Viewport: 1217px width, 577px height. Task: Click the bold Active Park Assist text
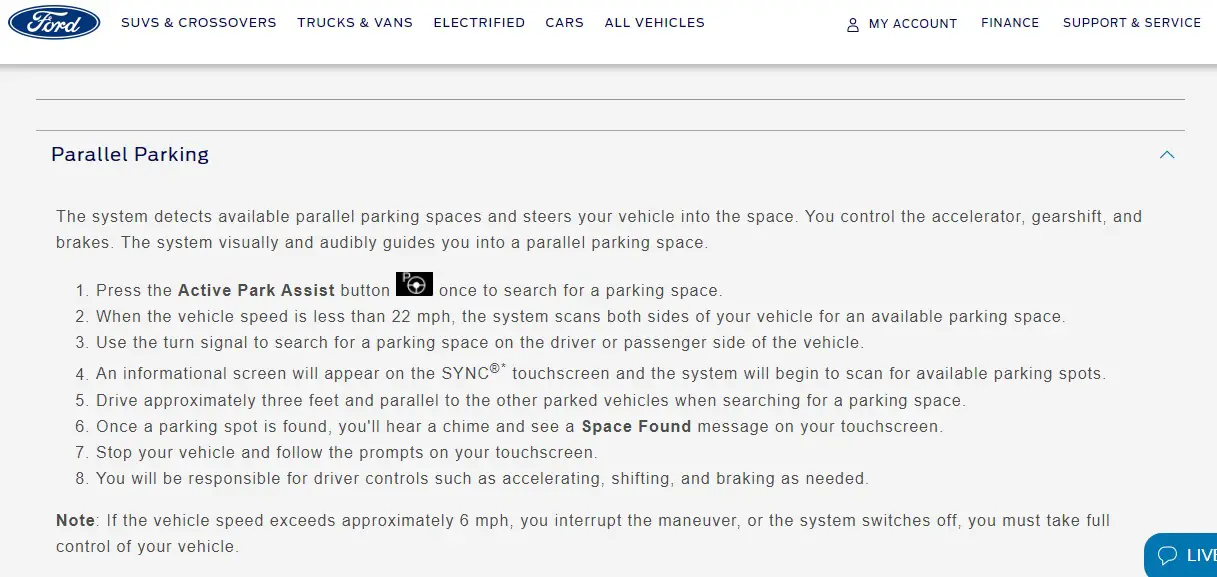point(256,290)
